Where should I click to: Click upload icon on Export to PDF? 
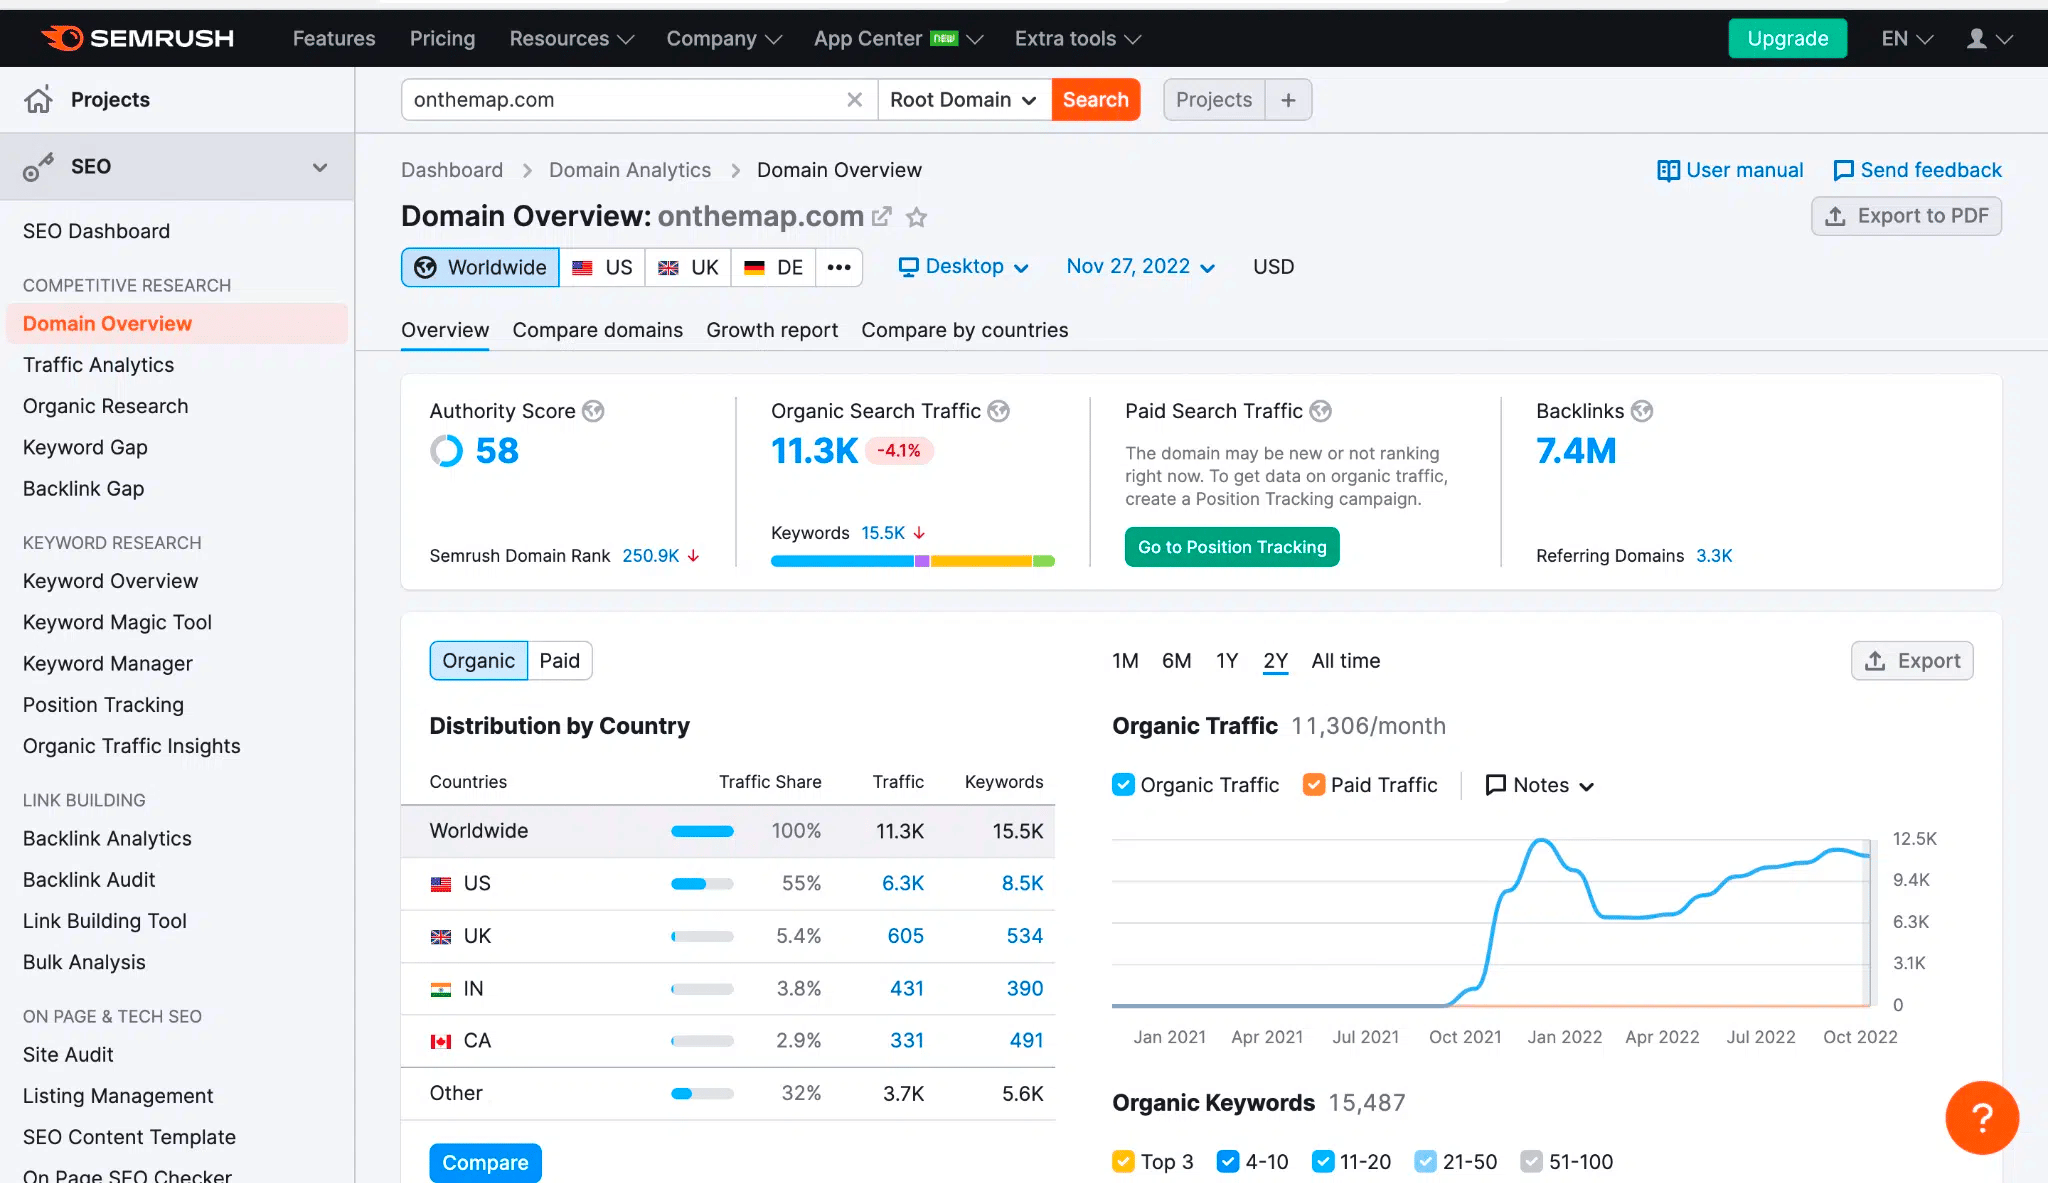click(x=1835, y=216)
